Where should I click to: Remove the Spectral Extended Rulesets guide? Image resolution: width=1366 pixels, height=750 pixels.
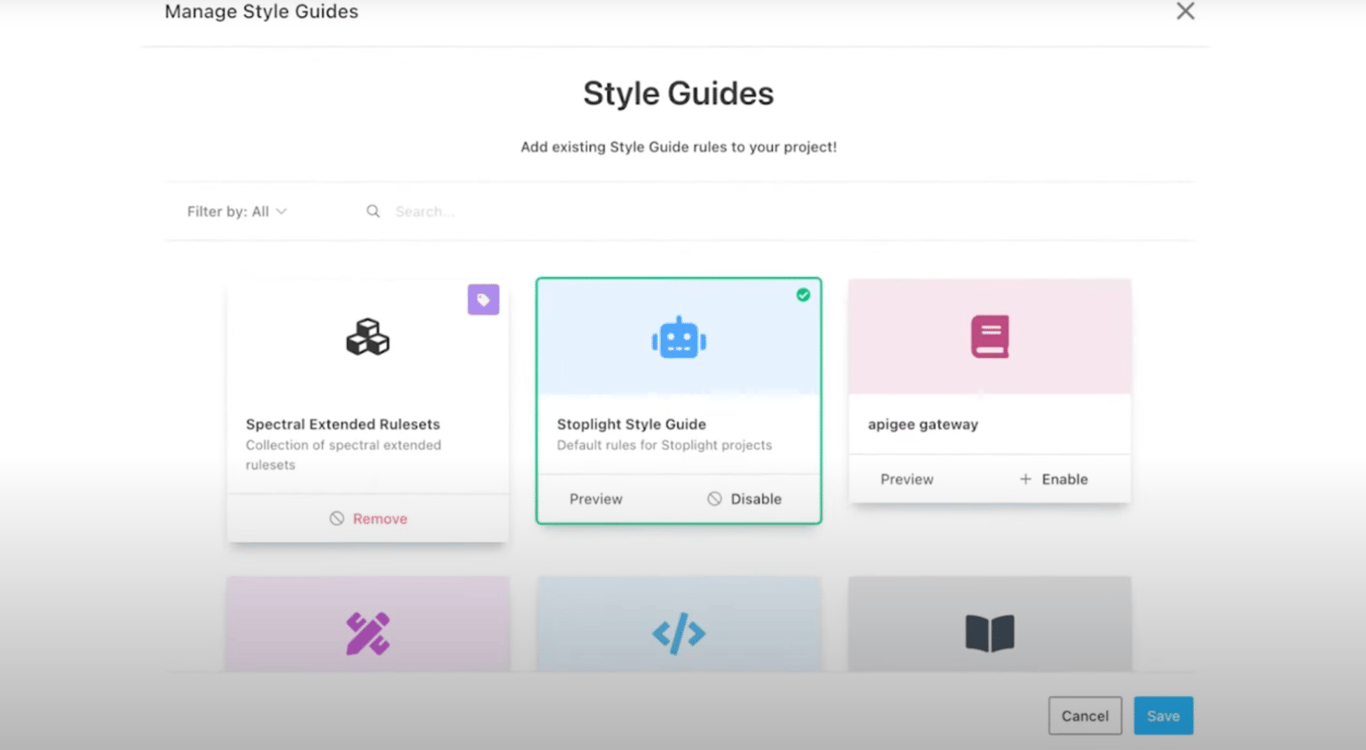(x=368, y=519)
